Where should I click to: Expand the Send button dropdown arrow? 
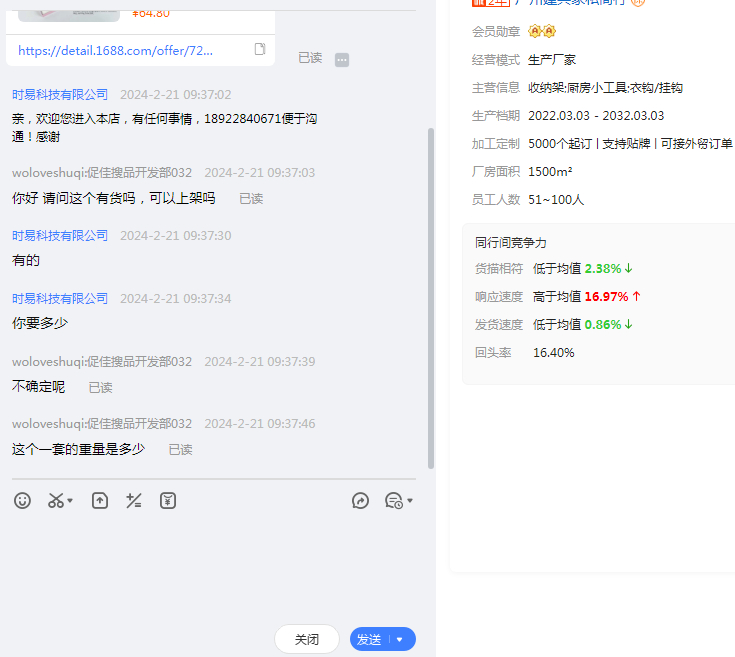400,640
